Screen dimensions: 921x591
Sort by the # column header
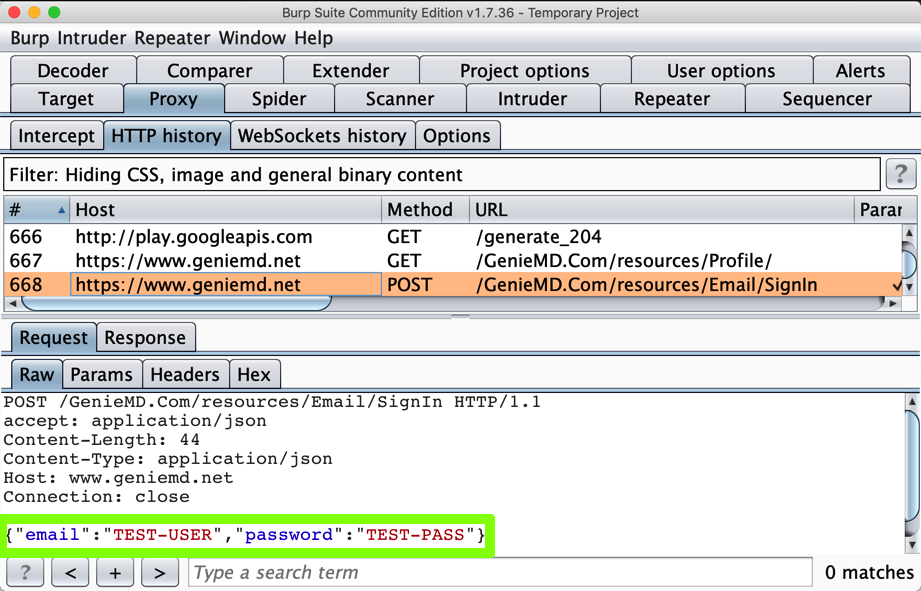[36, 210]
